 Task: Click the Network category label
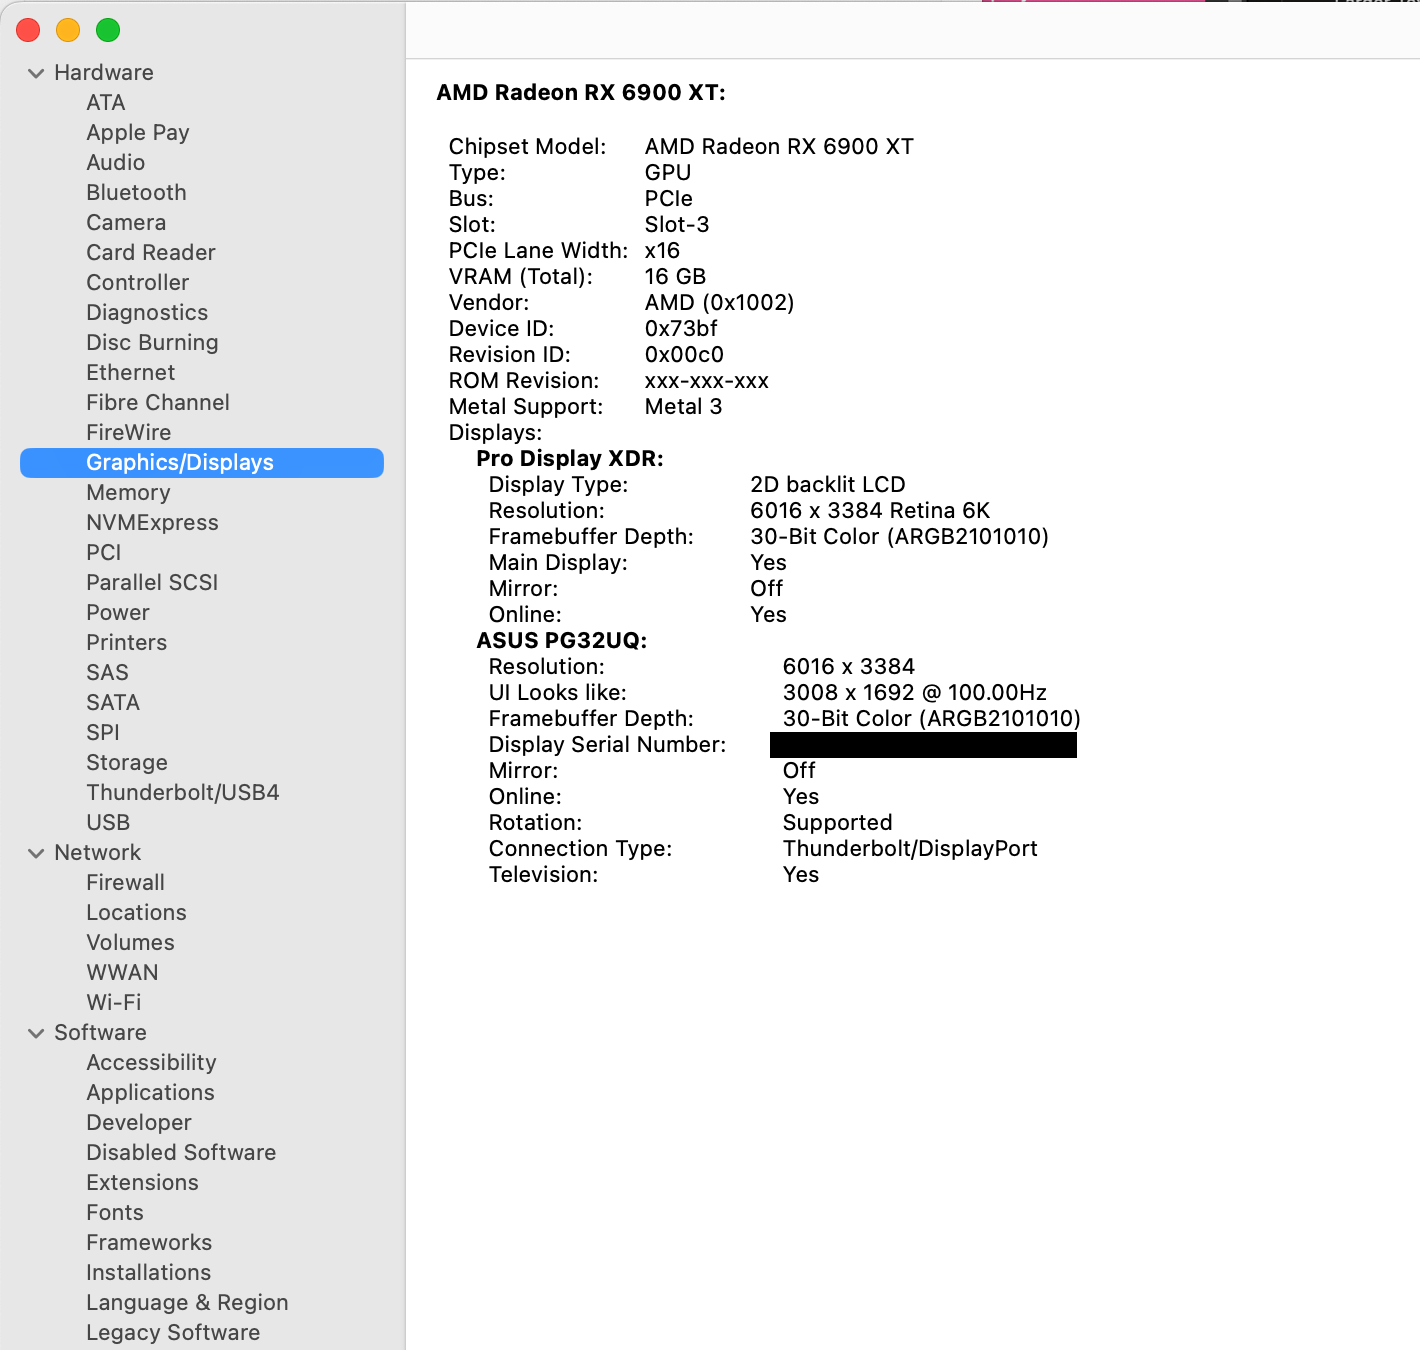[98, 853]
